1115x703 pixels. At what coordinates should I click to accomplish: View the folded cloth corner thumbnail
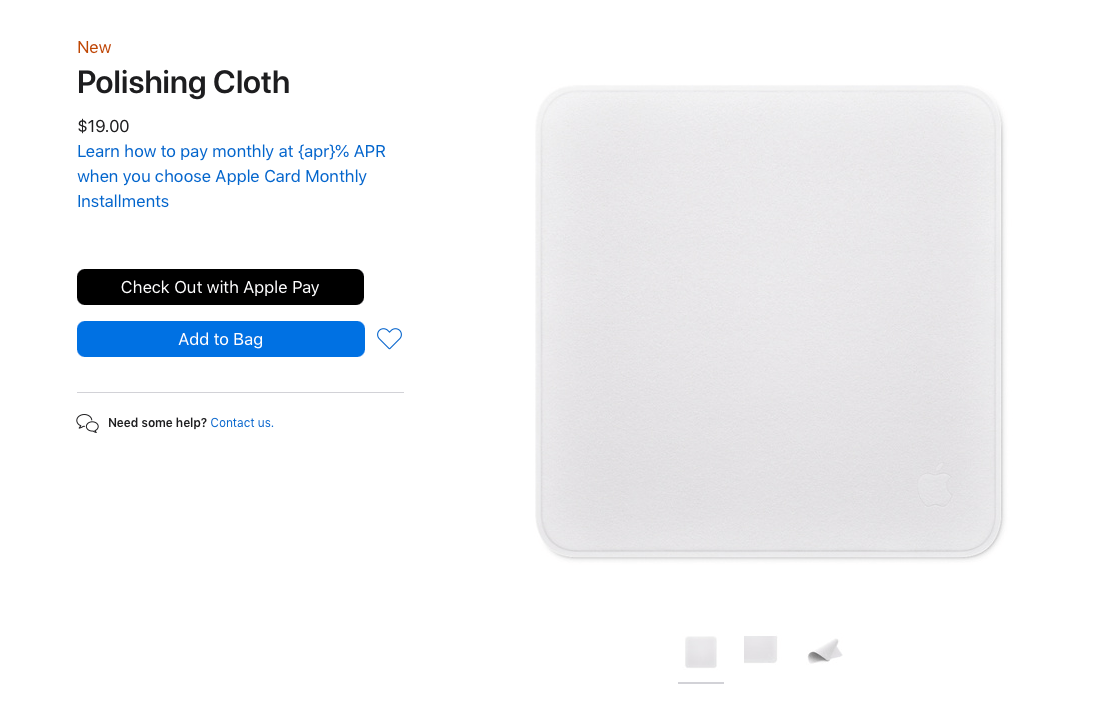click(825, 650)
